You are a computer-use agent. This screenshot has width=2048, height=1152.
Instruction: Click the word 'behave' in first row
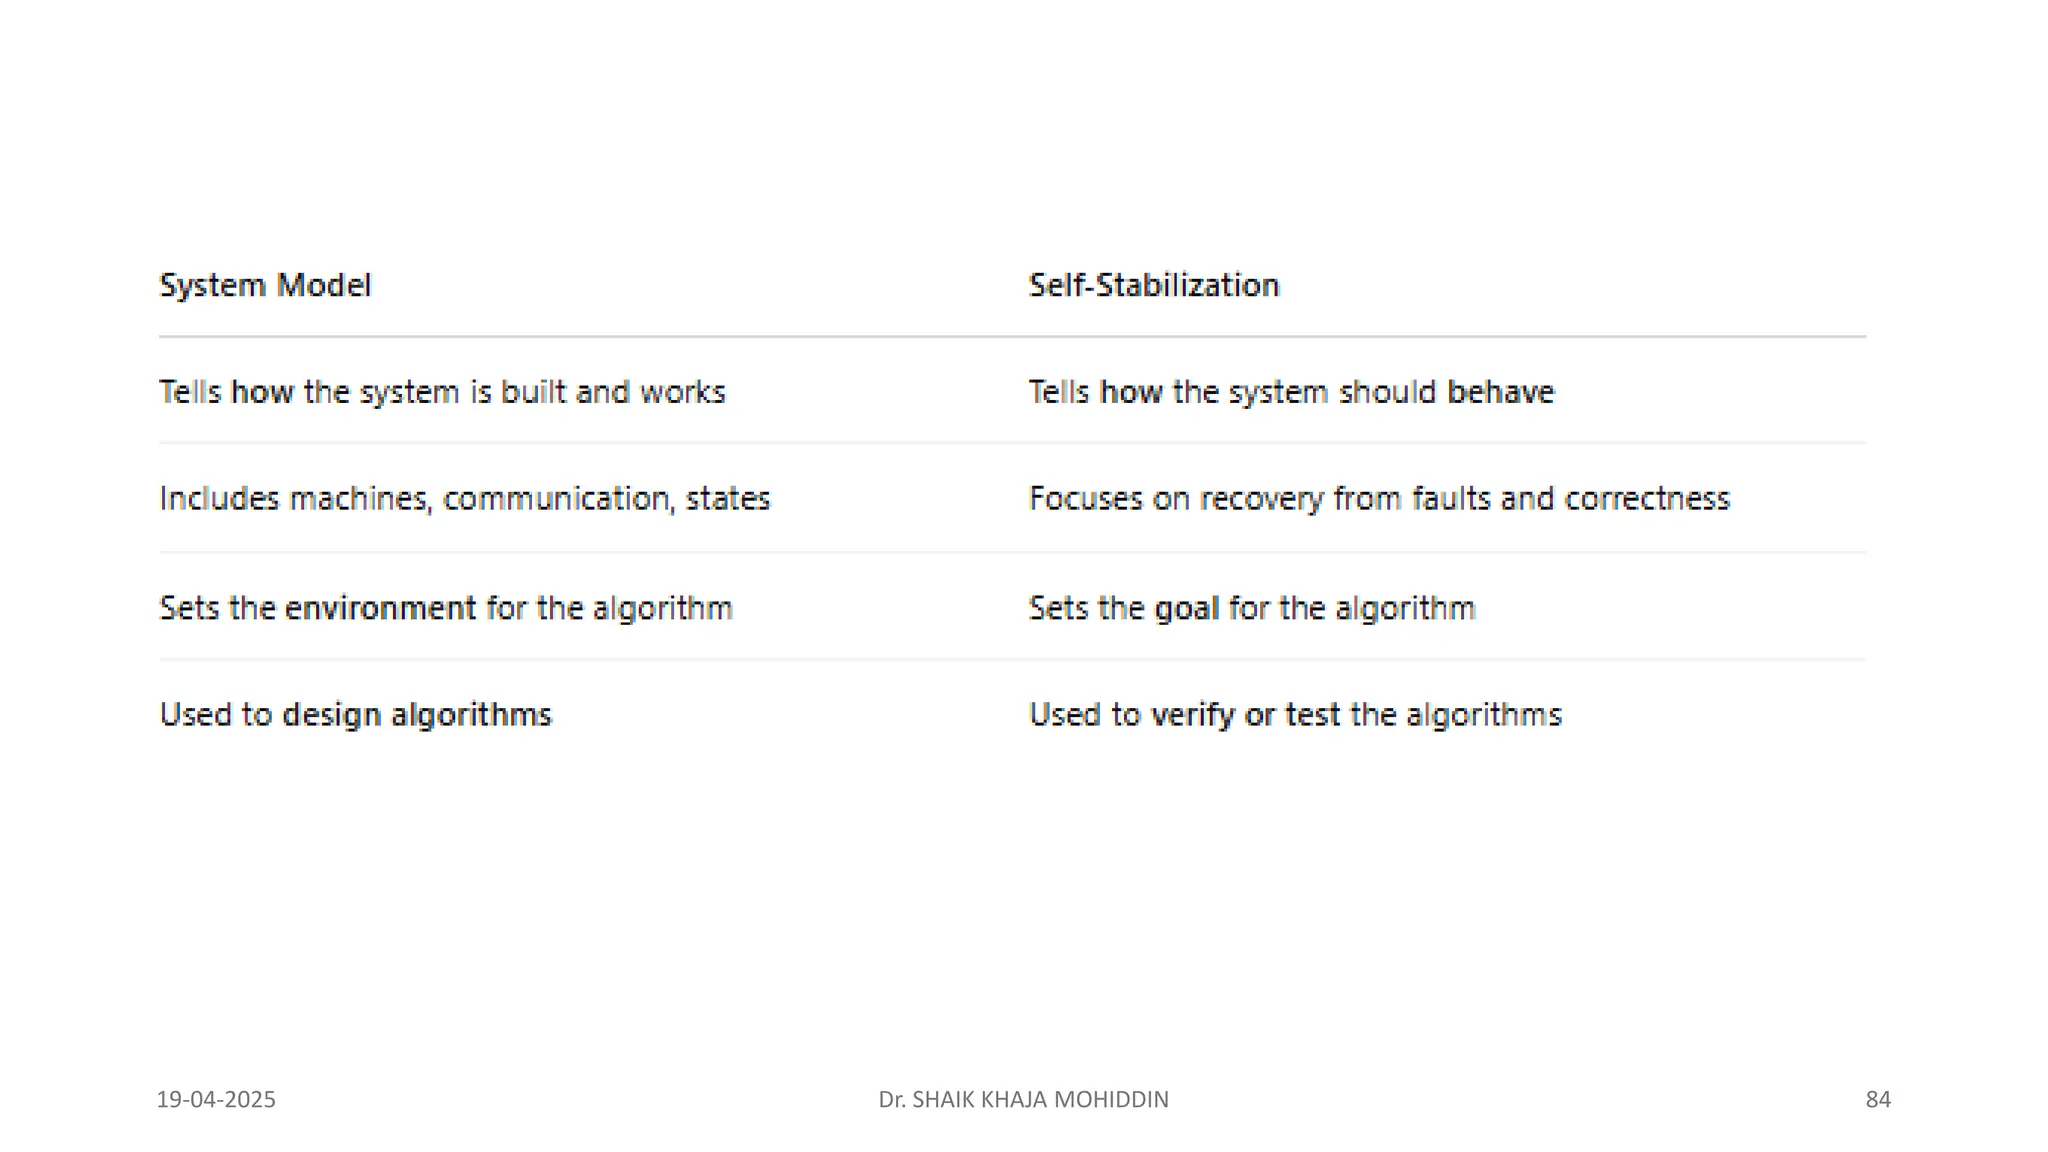click(x=1501, y=392)
